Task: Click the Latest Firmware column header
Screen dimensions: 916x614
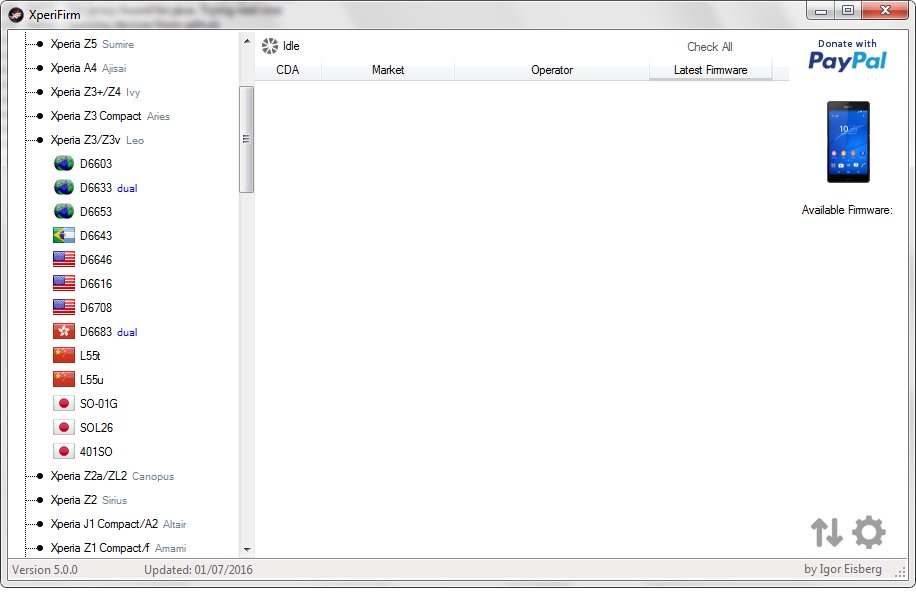Action: click(710, 70)
